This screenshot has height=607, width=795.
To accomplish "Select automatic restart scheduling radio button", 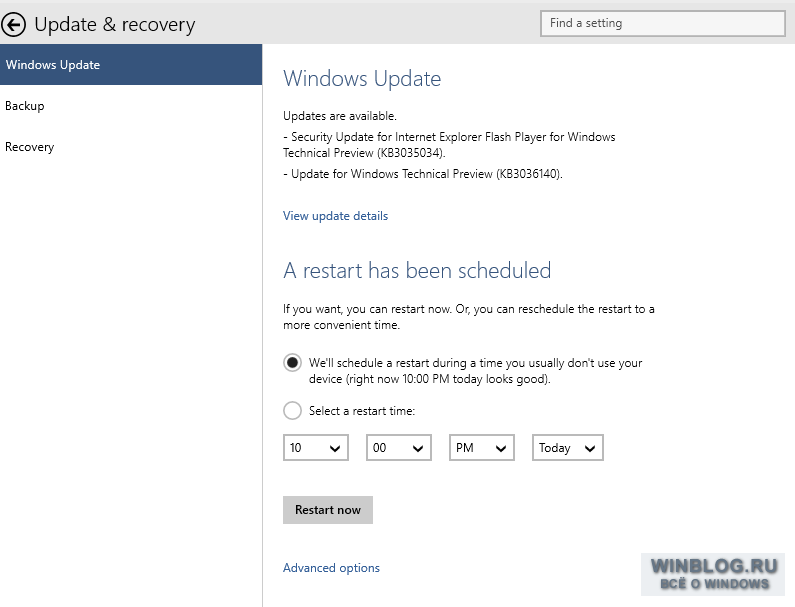I will point(292,363).
